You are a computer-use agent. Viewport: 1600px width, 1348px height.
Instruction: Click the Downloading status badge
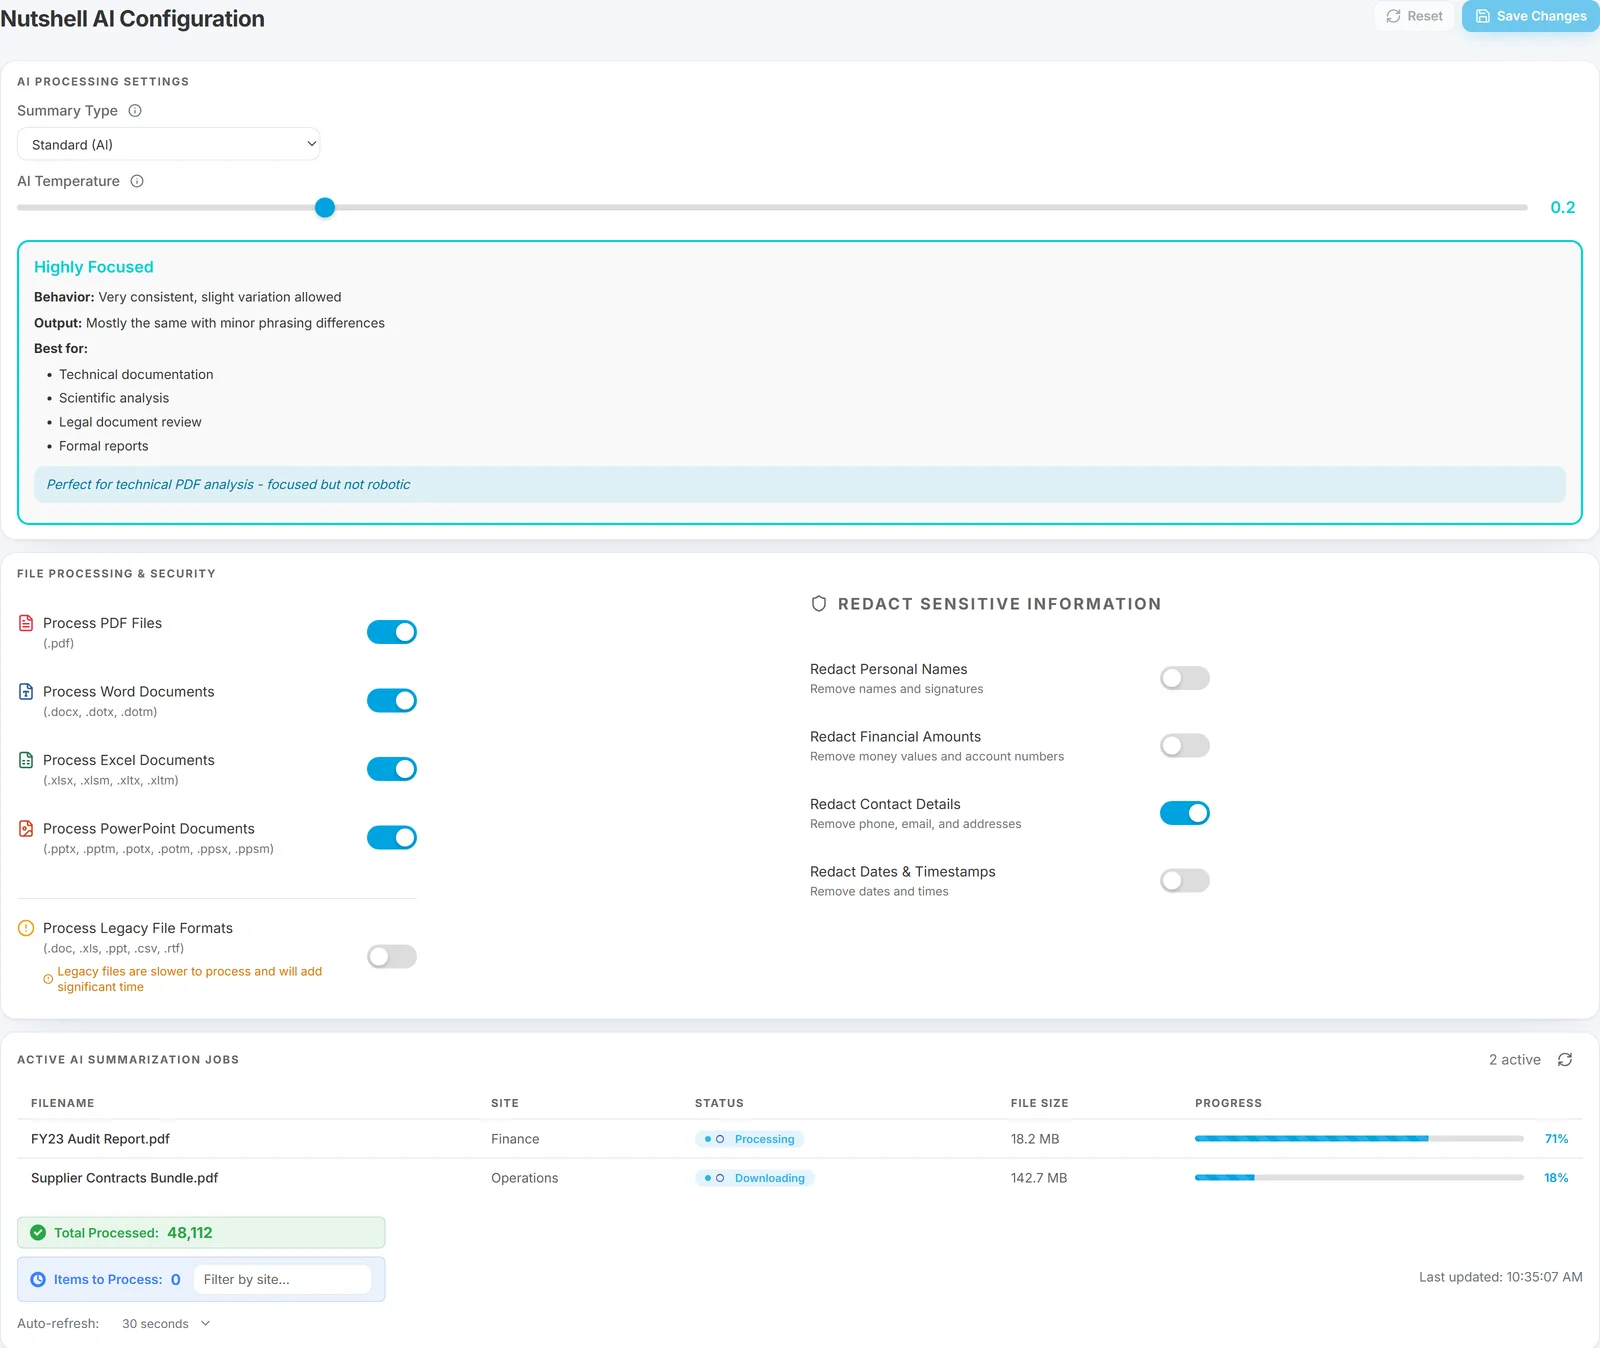click(755, 1178)
